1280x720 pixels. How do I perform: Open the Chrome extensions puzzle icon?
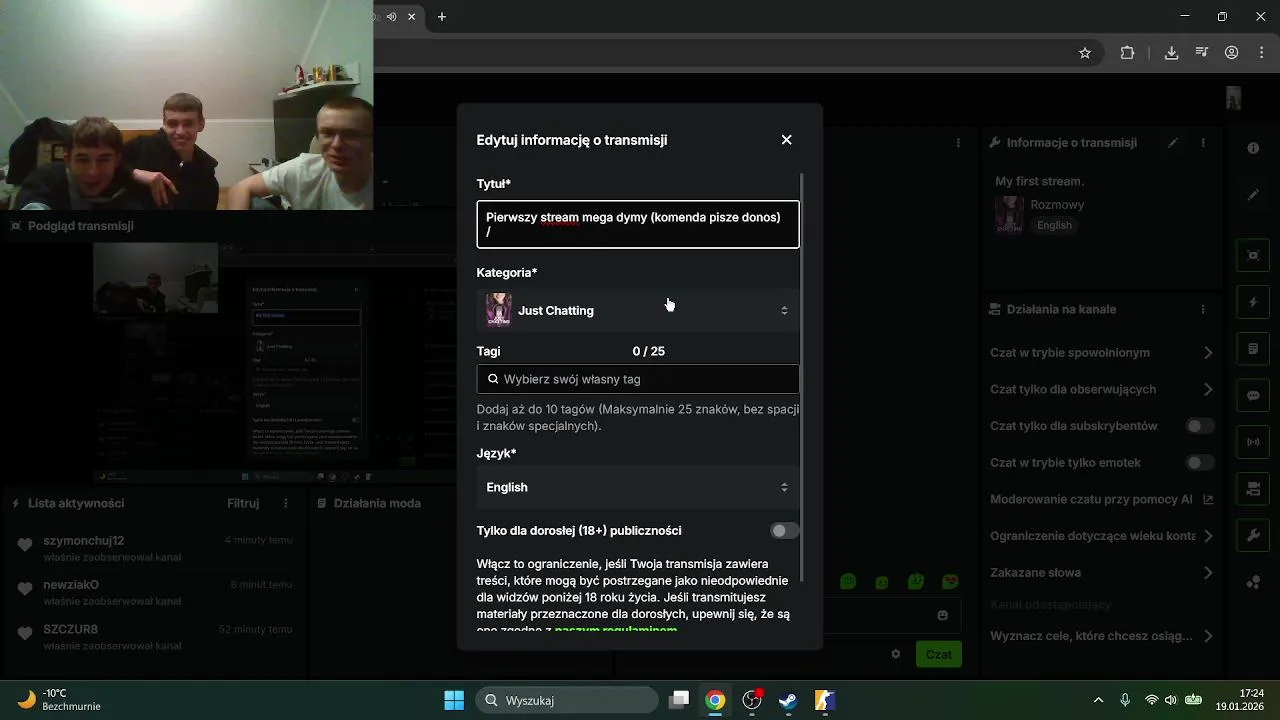pos(1127,53)
